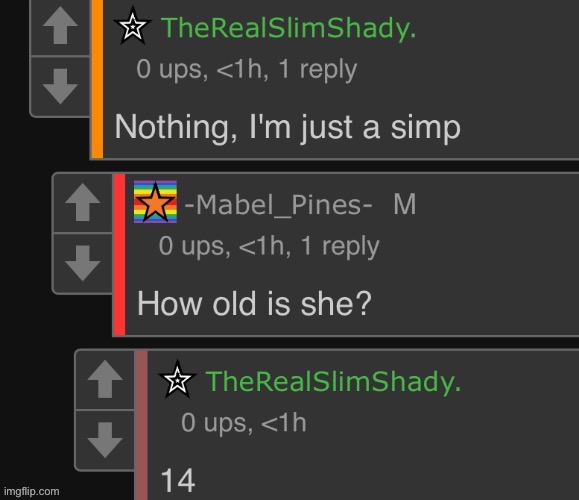The width and height of the screenshot is (579, 500).
Task: Upvote the "14" reply comment
Action: tap(105, 379)
